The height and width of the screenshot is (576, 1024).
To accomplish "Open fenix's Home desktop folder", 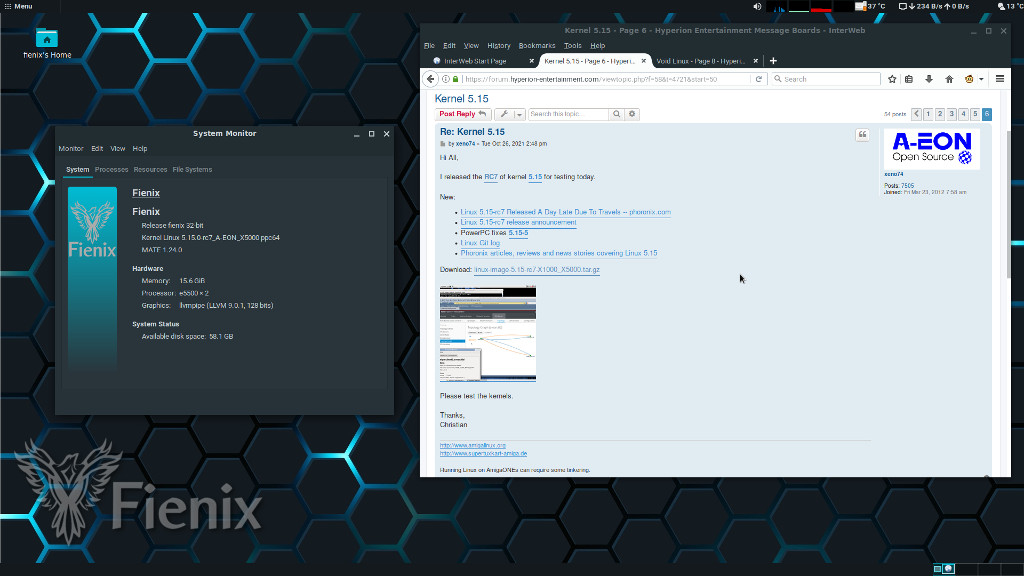I will pos(47,43).
